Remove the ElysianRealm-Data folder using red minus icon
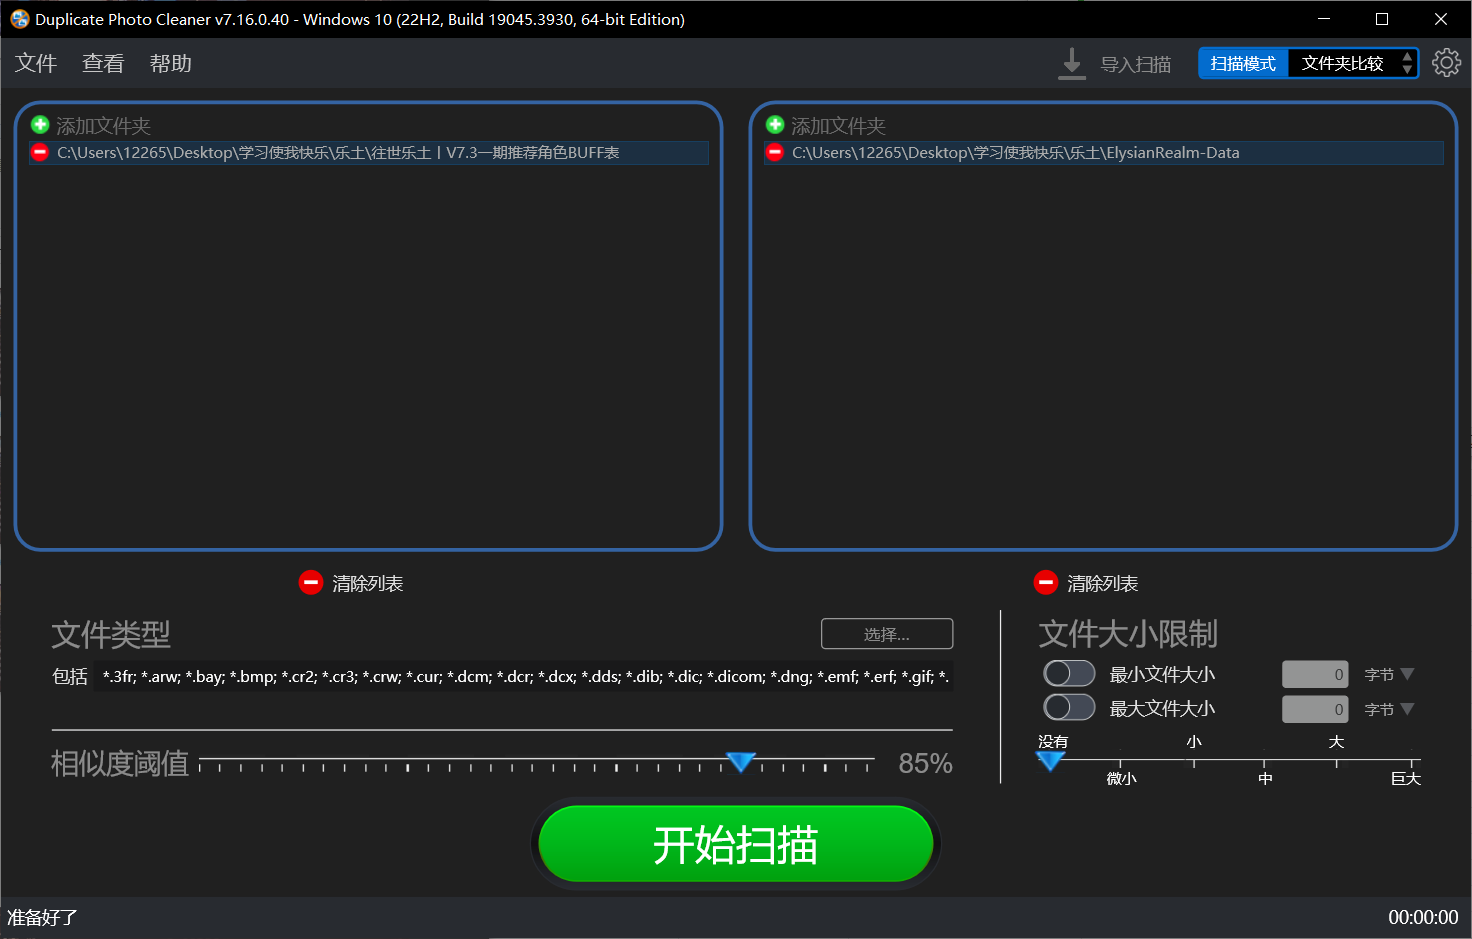Screen dimensions: 1472x939 click(x=775, y=152)
